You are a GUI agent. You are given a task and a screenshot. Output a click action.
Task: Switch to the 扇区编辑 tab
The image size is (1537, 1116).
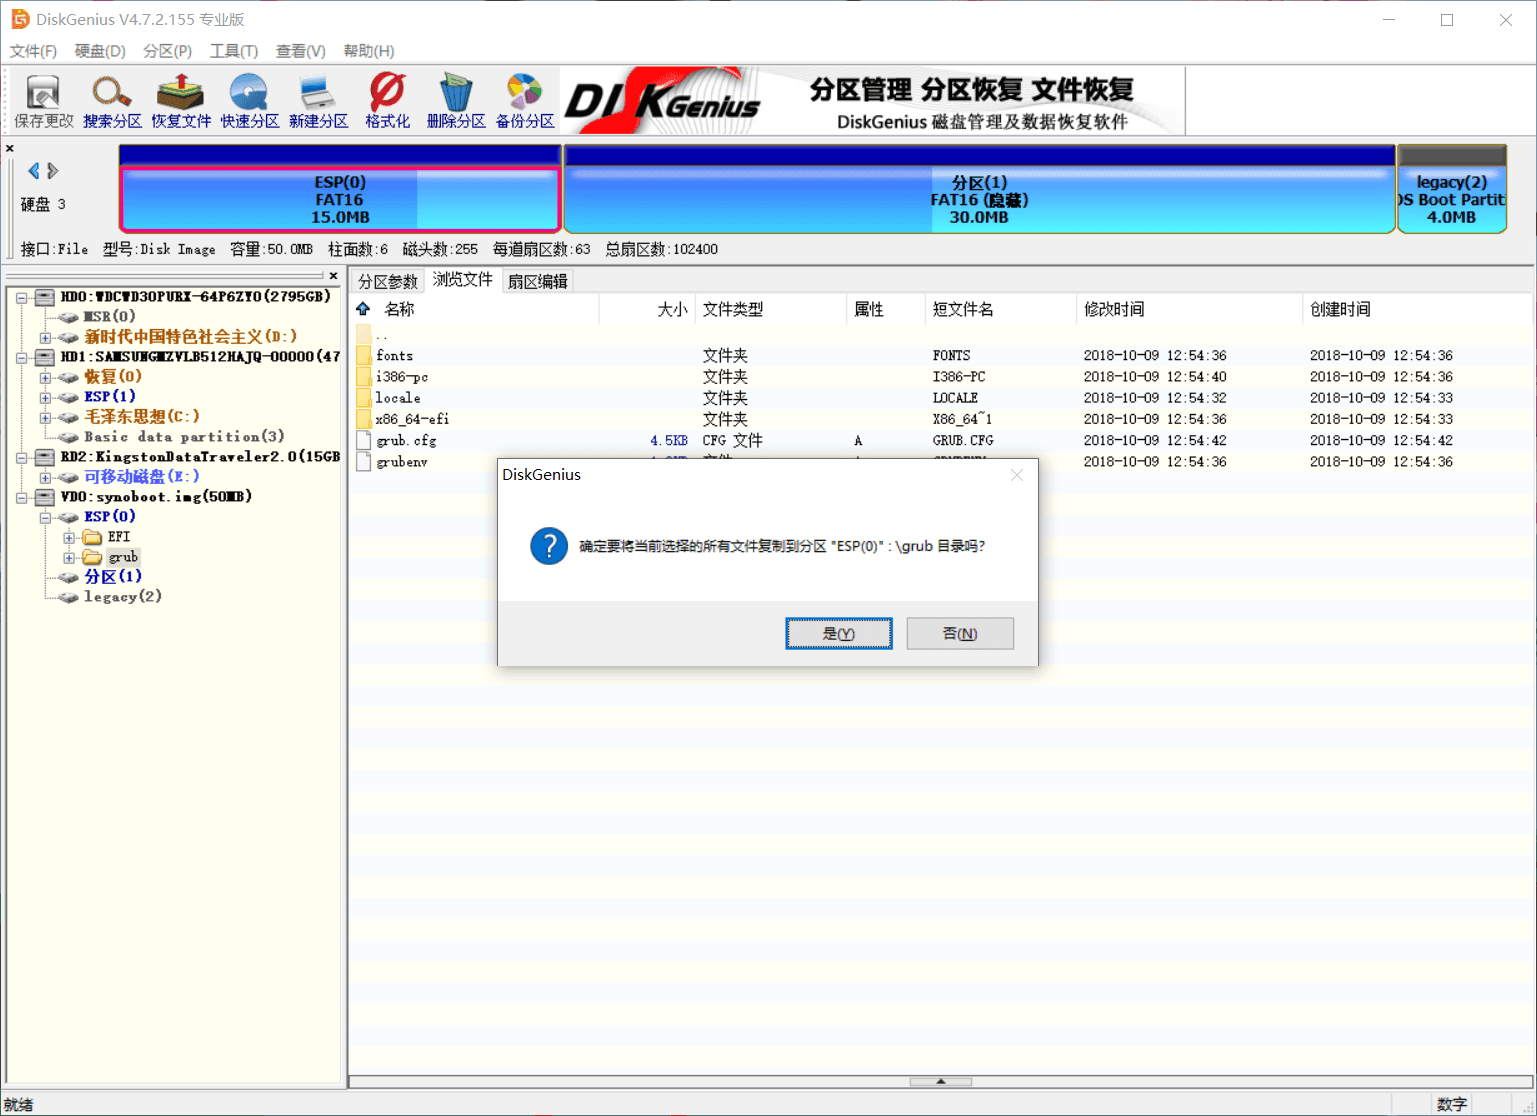(537, 281)
